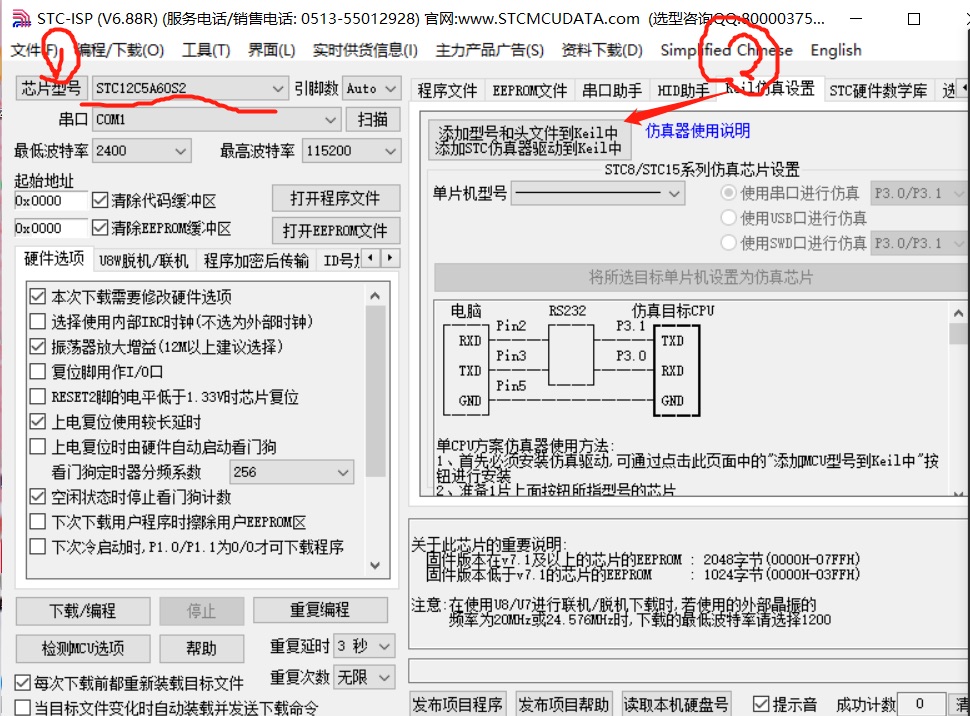Viewport: 970px width, 716px height.
Task: Switch to the 串口助手 tab
Action: coord(611,89)
